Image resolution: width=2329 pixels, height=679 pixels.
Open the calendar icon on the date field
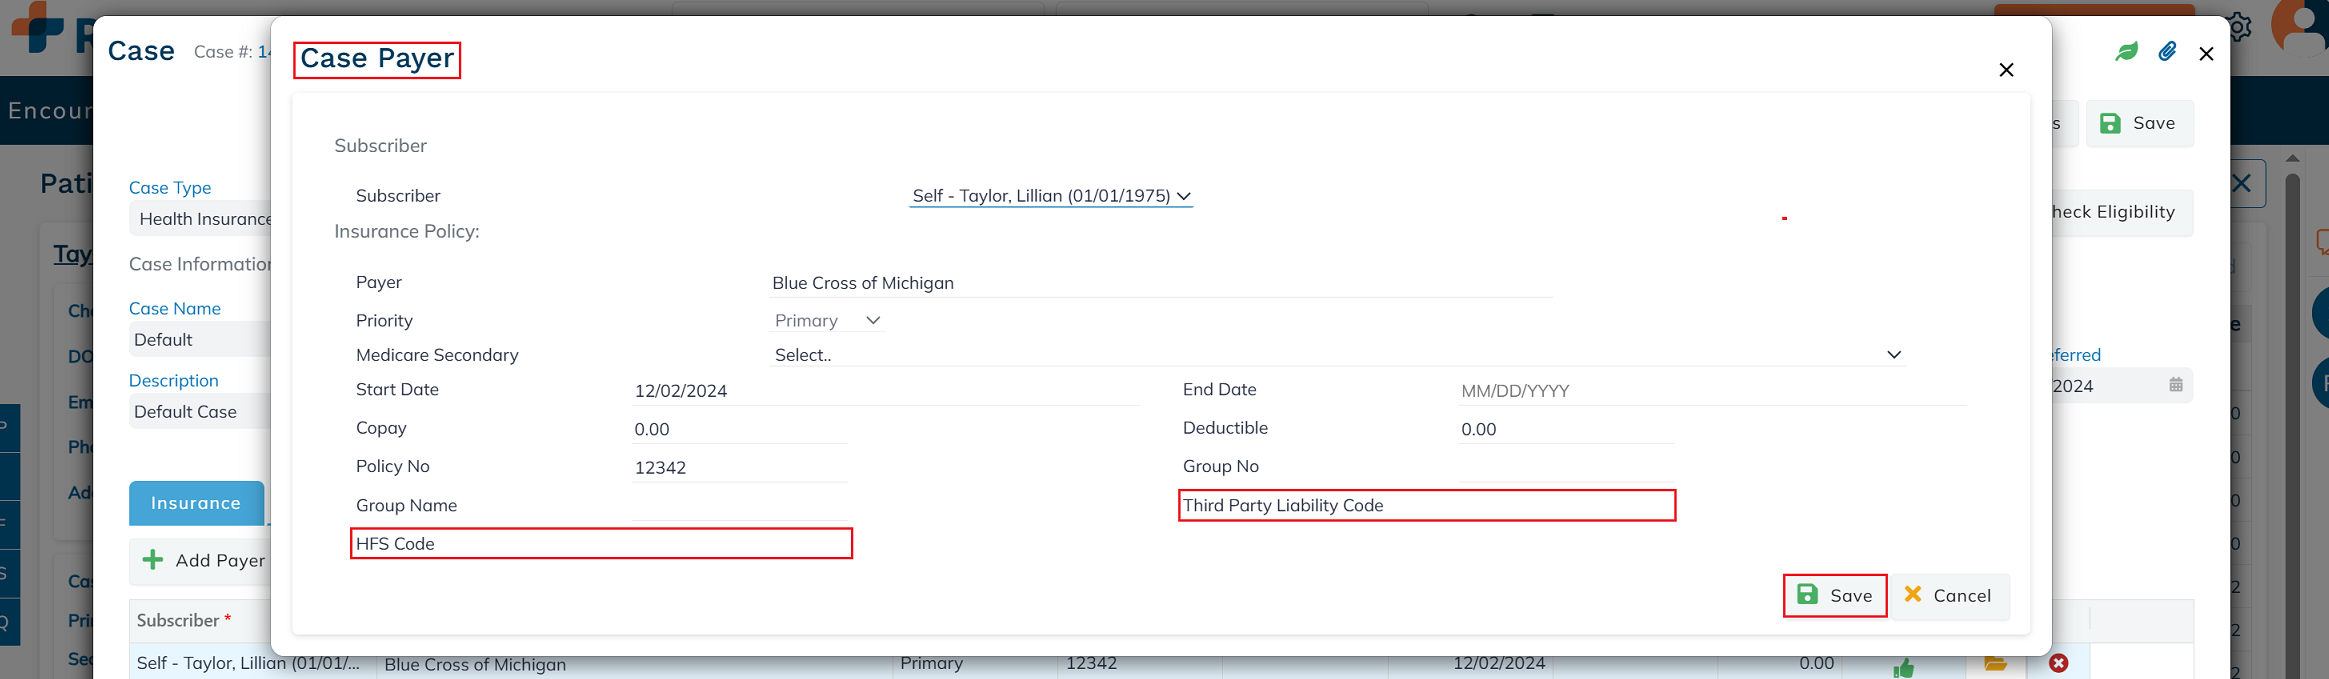2175,385
